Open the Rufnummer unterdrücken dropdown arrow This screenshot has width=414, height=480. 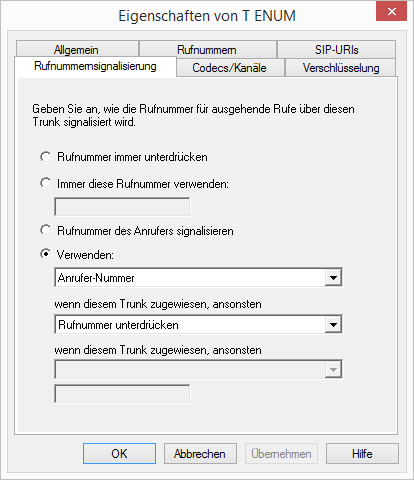(333, 324)
